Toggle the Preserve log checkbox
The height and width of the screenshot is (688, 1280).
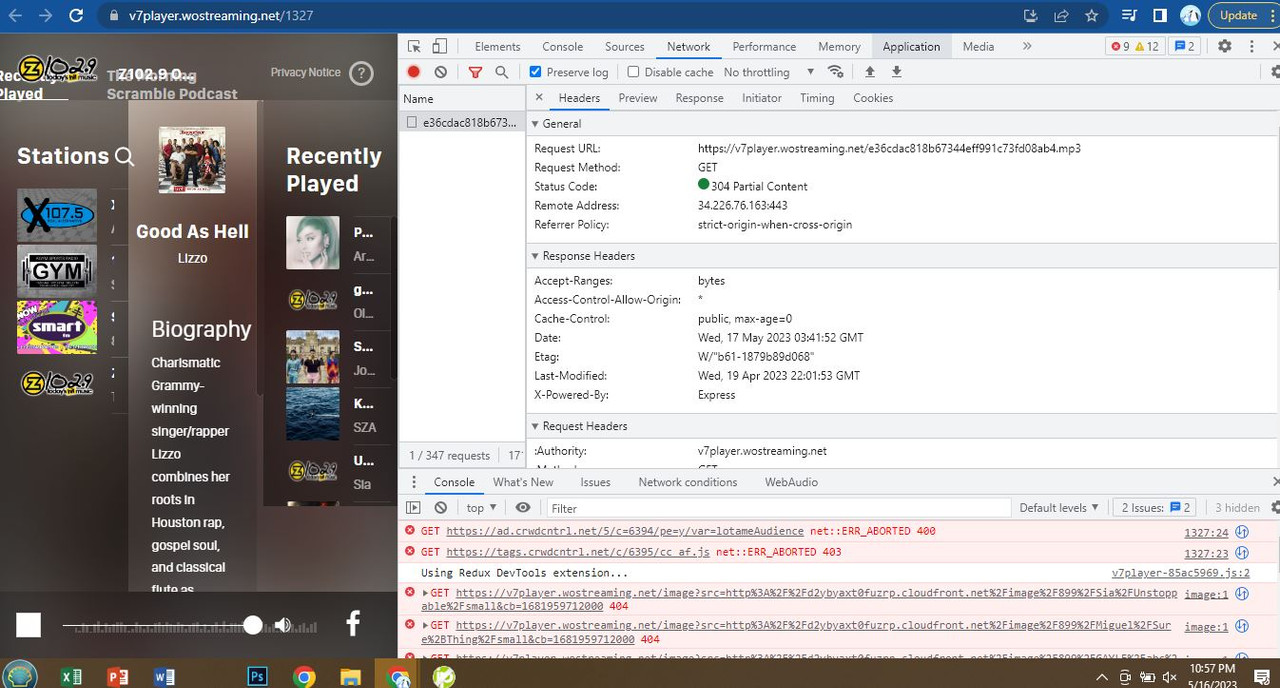535,72
